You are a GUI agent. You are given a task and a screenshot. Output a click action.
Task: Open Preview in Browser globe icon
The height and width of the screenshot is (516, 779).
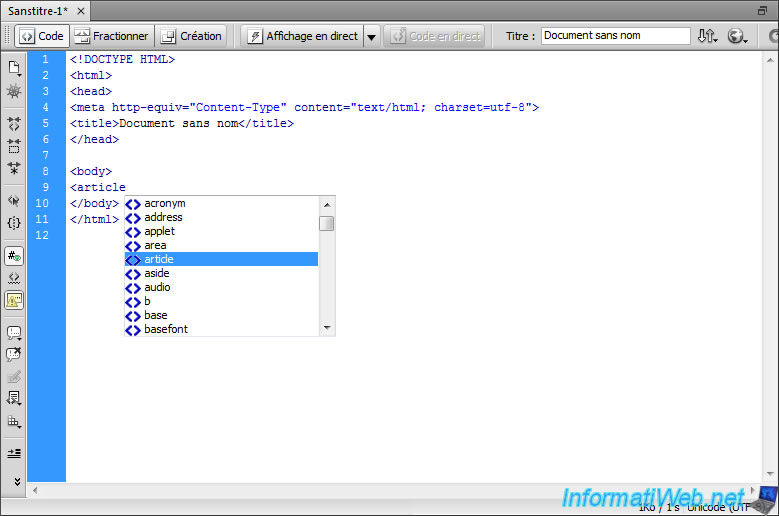pos(738,36)
